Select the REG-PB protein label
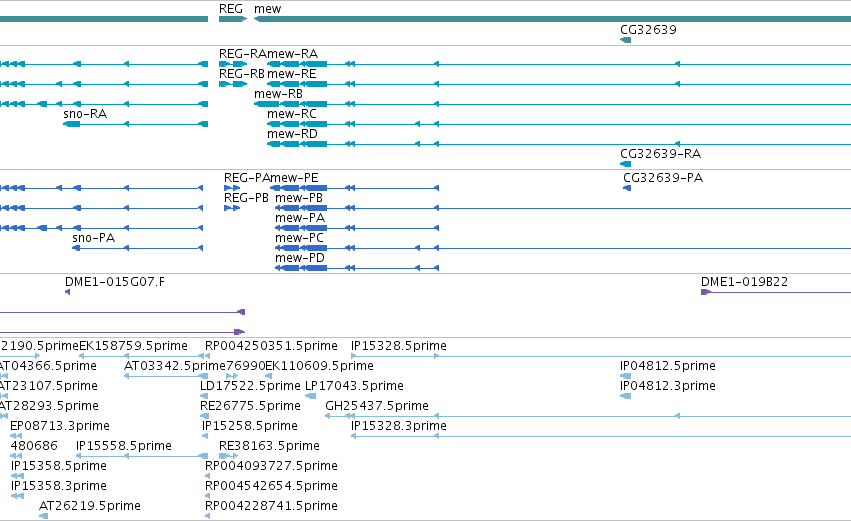 246,198
